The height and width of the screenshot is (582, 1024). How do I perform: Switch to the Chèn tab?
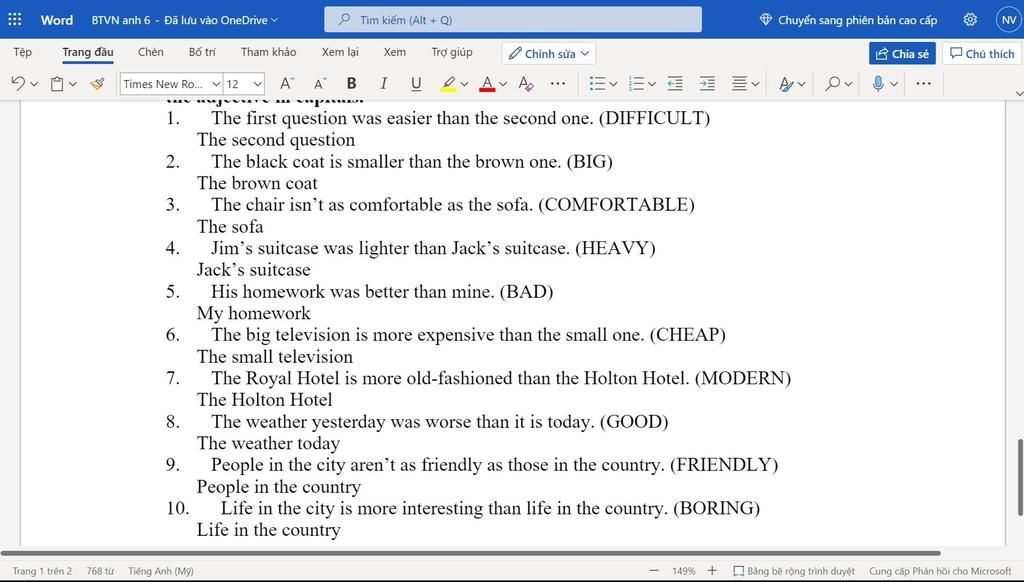[151, 52]
